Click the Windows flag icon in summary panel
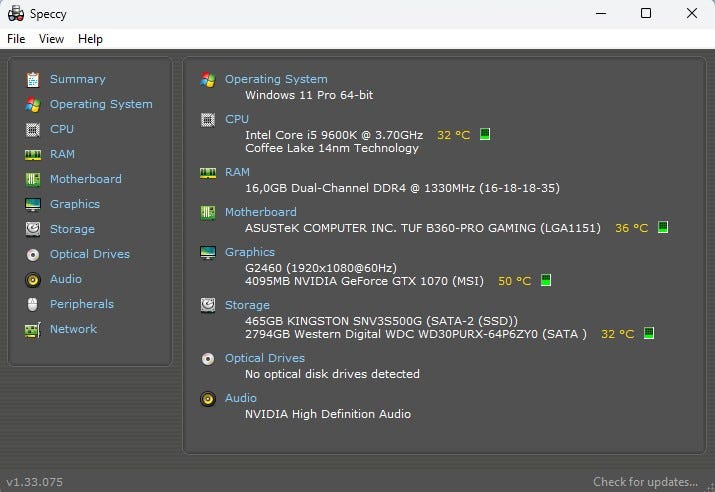 (208, 80)
